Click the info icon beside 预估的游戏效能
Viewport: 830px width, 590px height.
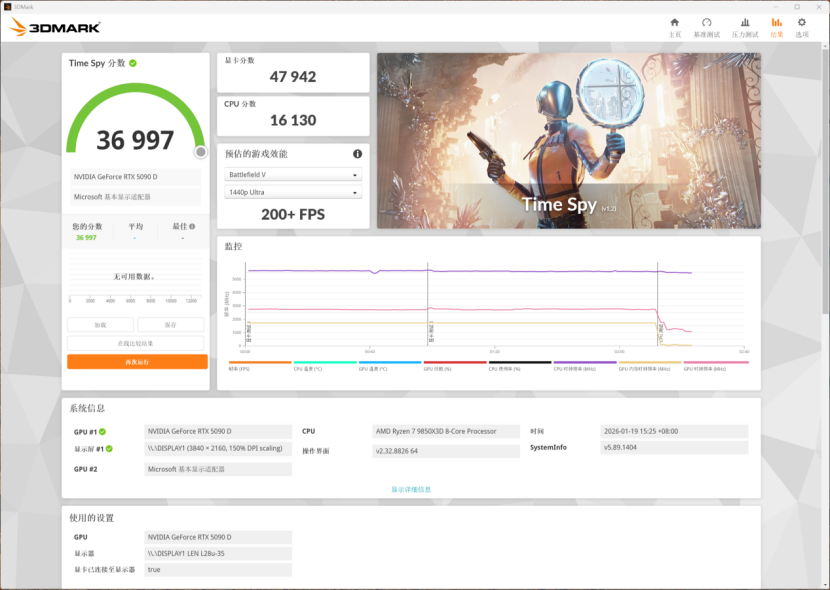point(357,154)
